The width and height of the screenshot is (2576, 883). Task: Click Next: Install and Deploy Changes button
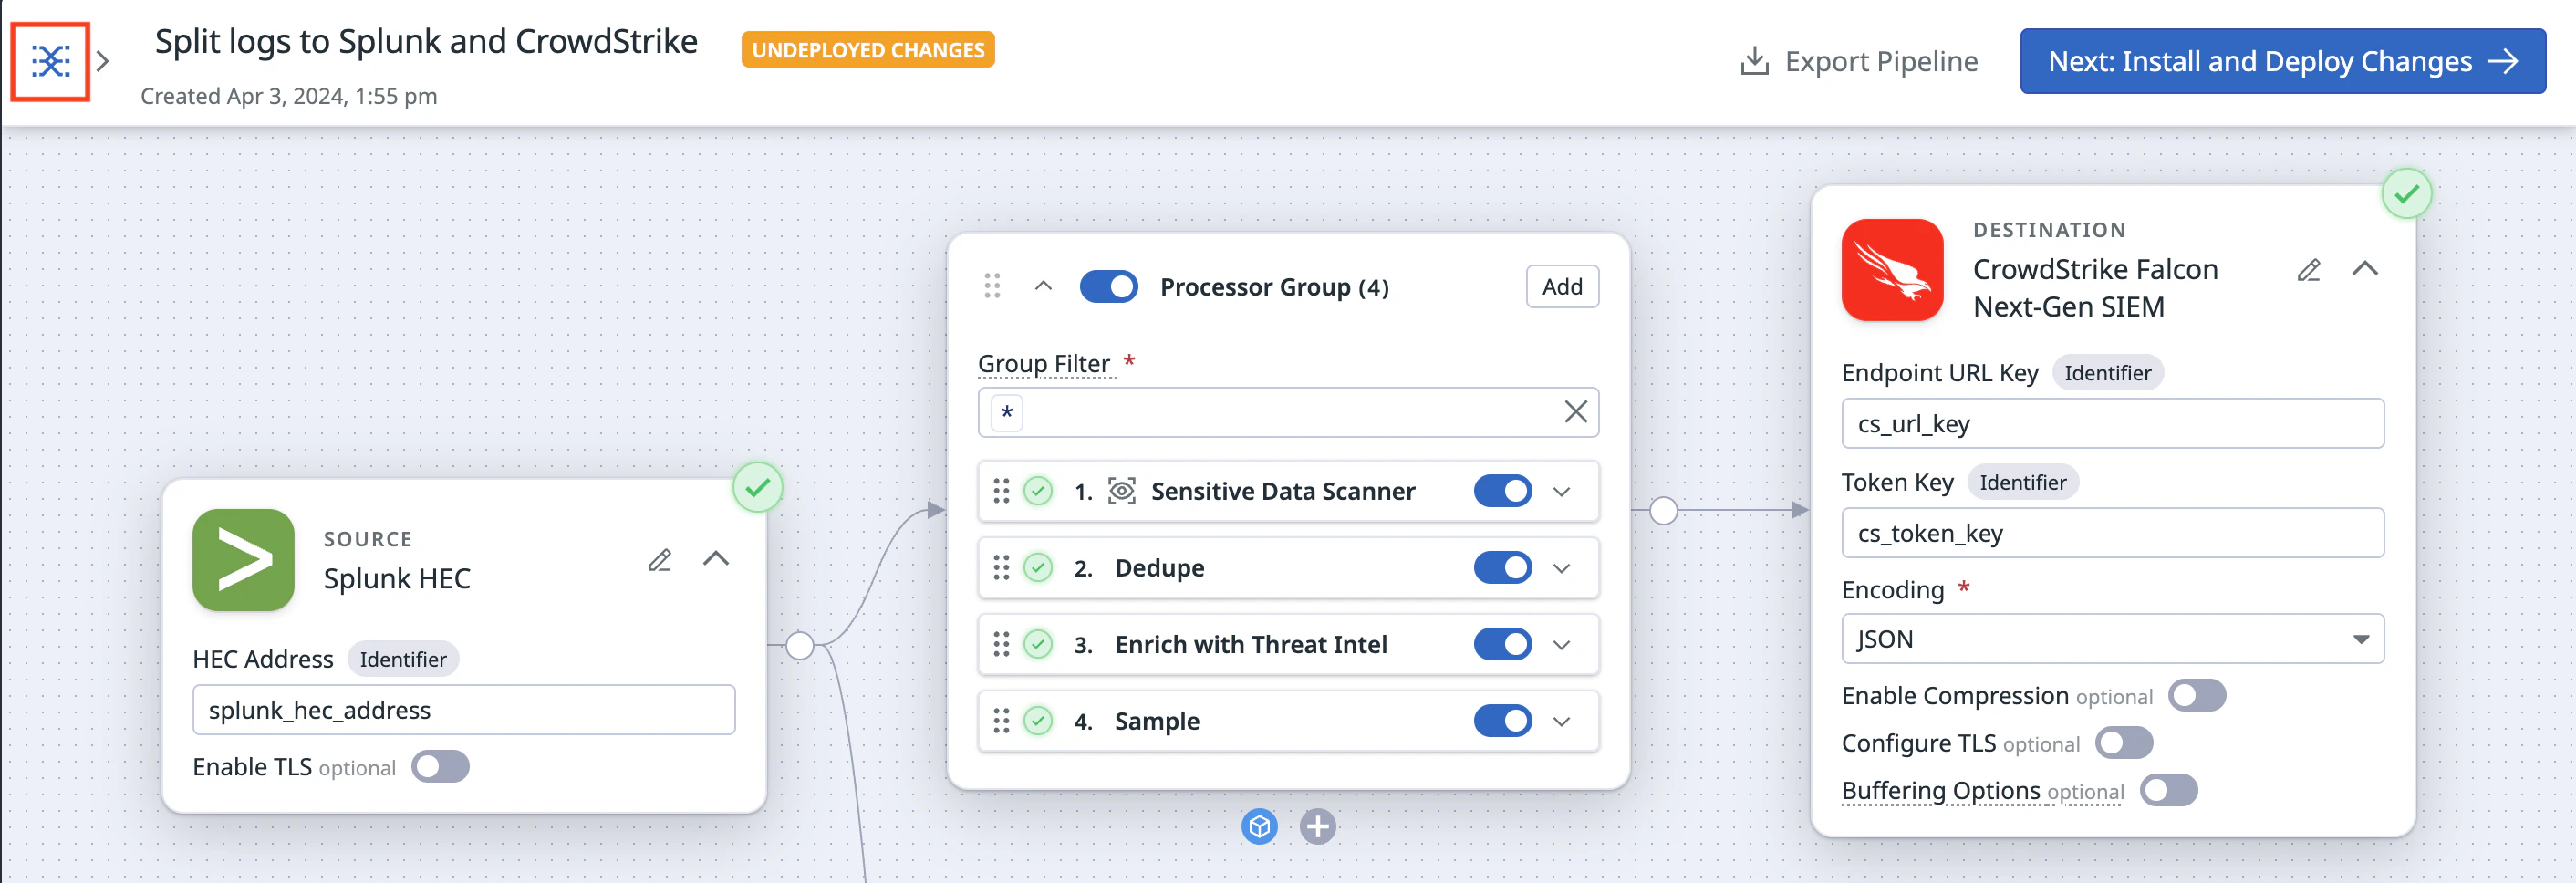click(x=2282, y=62)
